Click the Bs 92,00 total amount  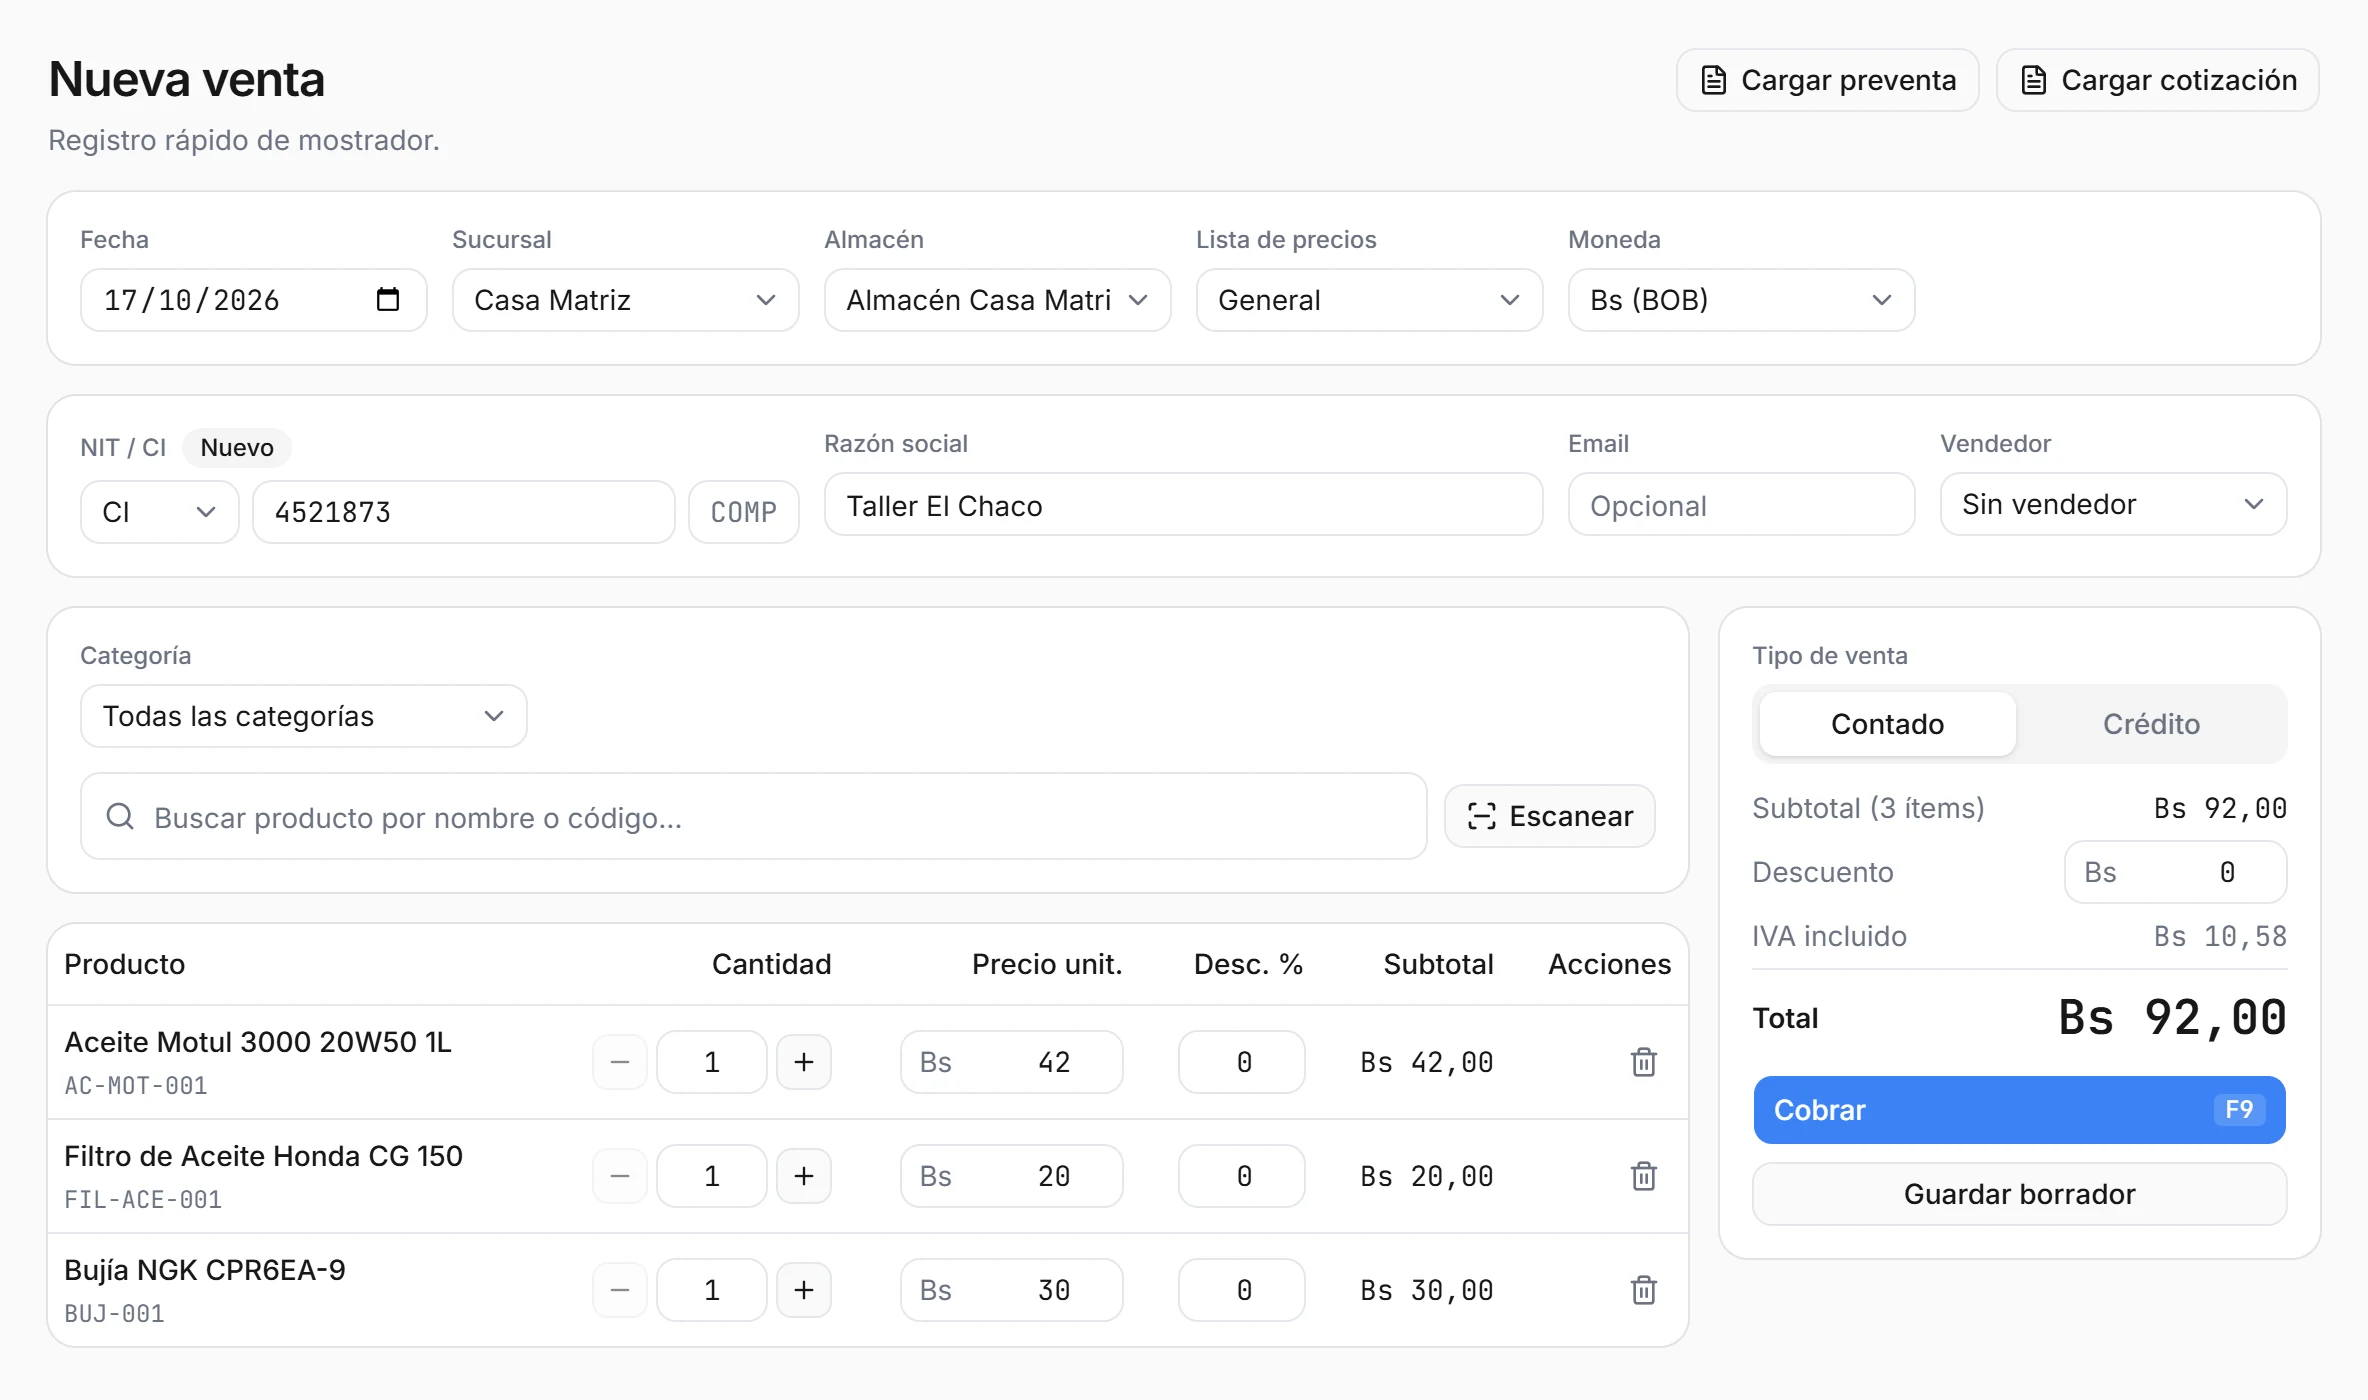point(2172,1018)
